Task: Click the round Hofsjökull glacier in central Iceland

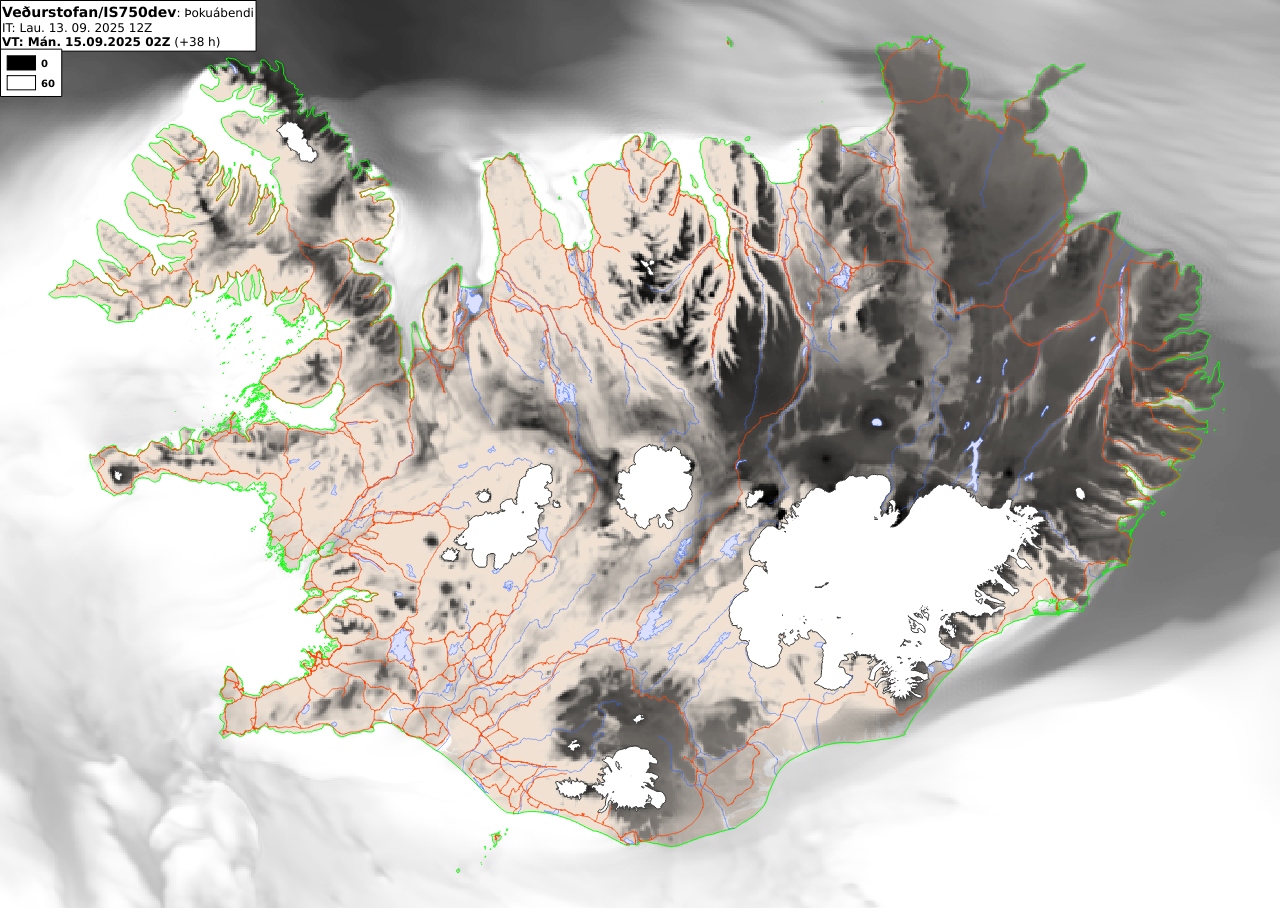Action: click(x=655, y=486)
